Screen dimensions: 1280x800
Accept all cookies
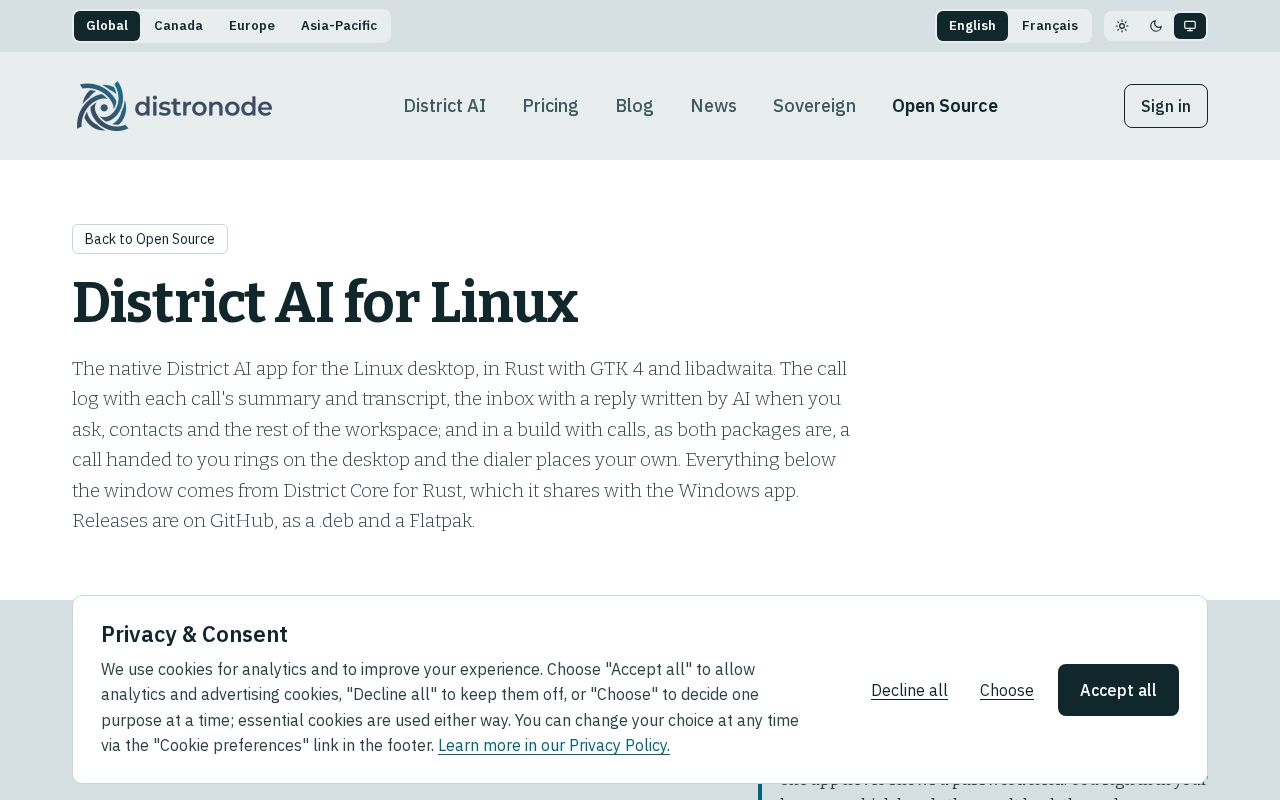(x=1118, y=690)
